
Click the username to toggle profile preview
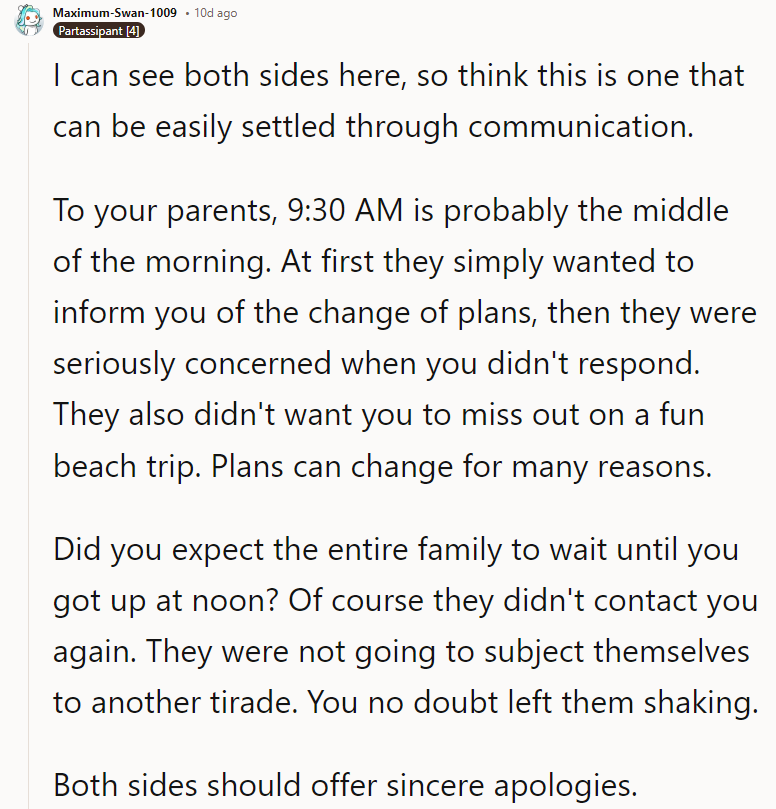point(115,14)
